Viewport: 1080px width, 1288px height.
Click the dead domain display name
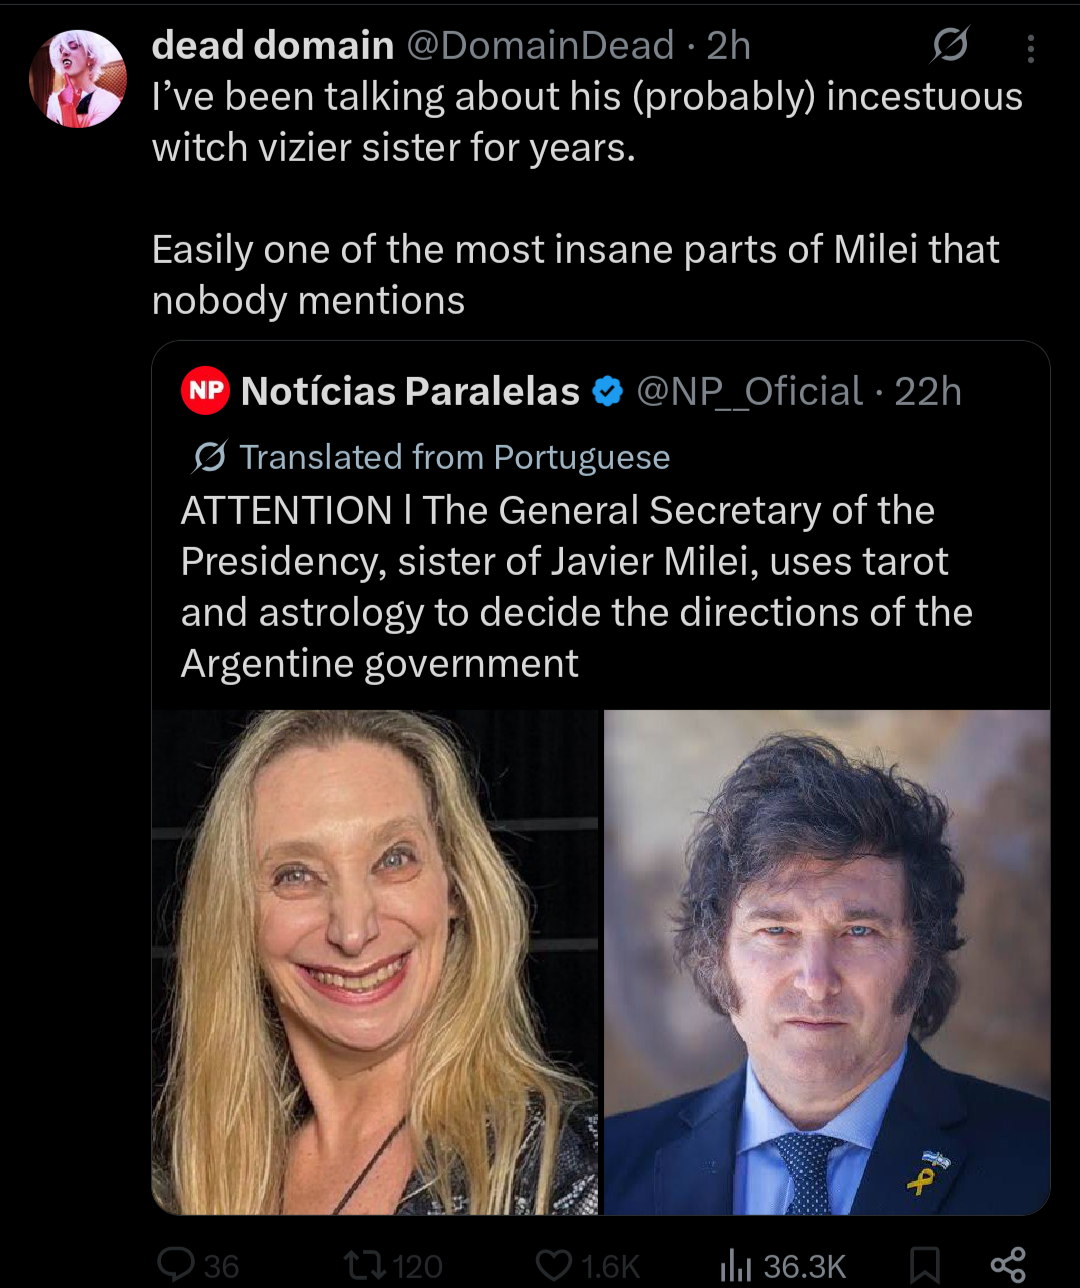(272, 46)
